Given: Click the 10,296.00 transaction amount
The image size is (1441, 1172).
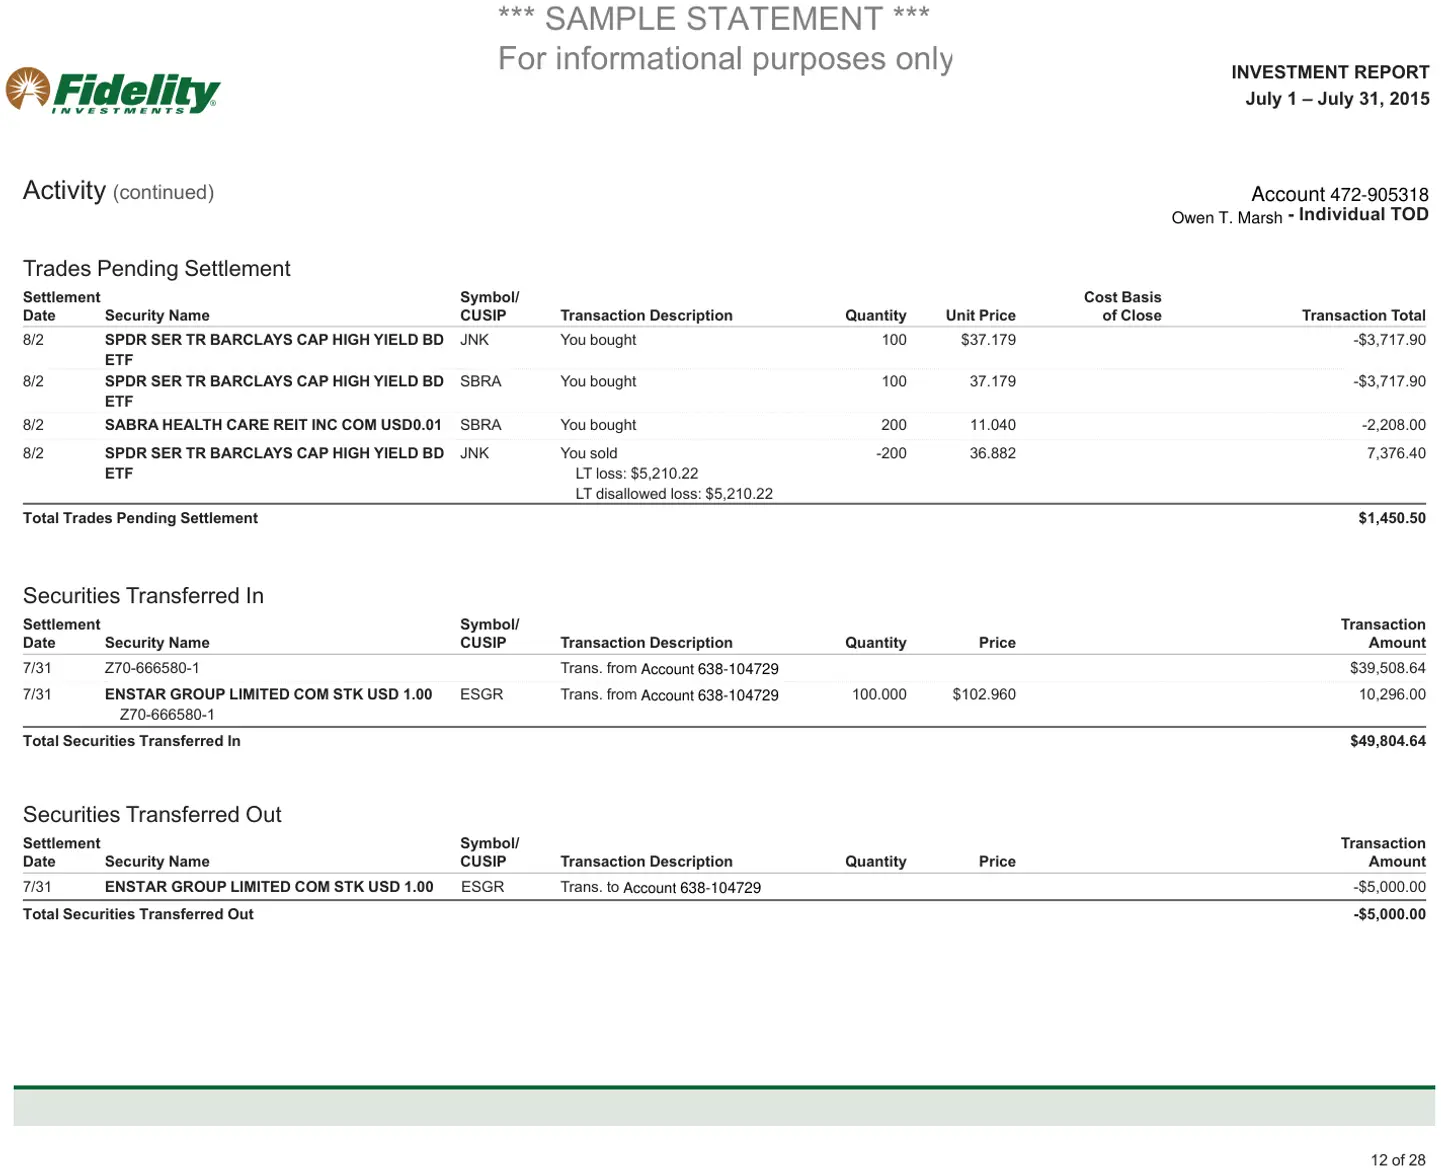Looking at the screenshot, I should coord(1392,694).
